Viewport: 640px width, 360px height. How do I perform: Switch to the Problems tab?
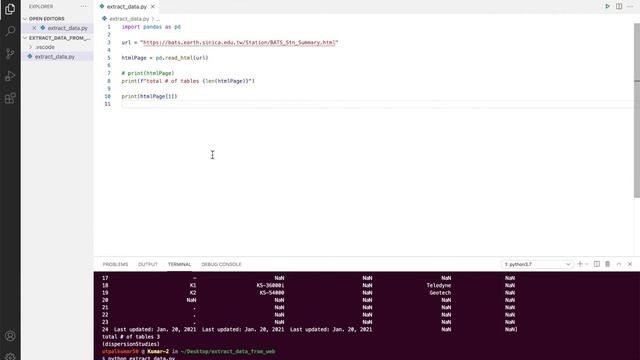(115, 264)
